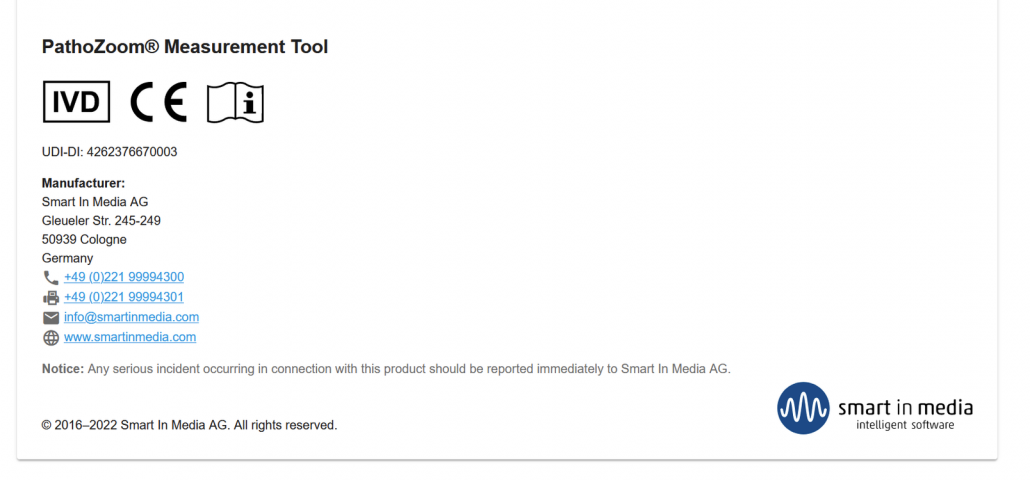
Task: Click the website globe icon
Action: 51,338
